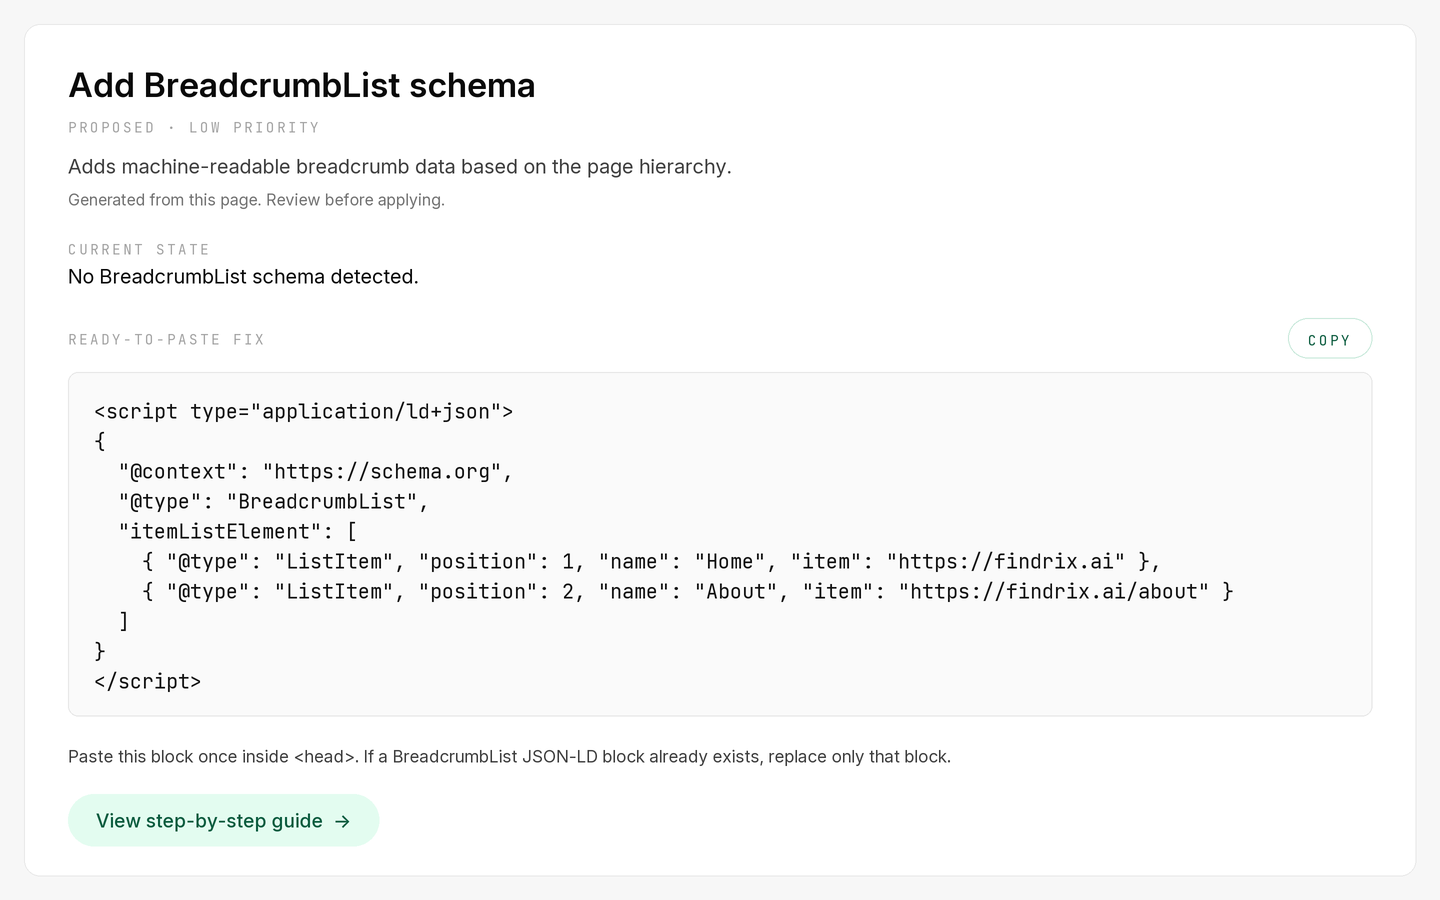Screen dimensions: 1440x900
Task: Click the READY-TO-PASTE FIX label
Action: [166, 340]
